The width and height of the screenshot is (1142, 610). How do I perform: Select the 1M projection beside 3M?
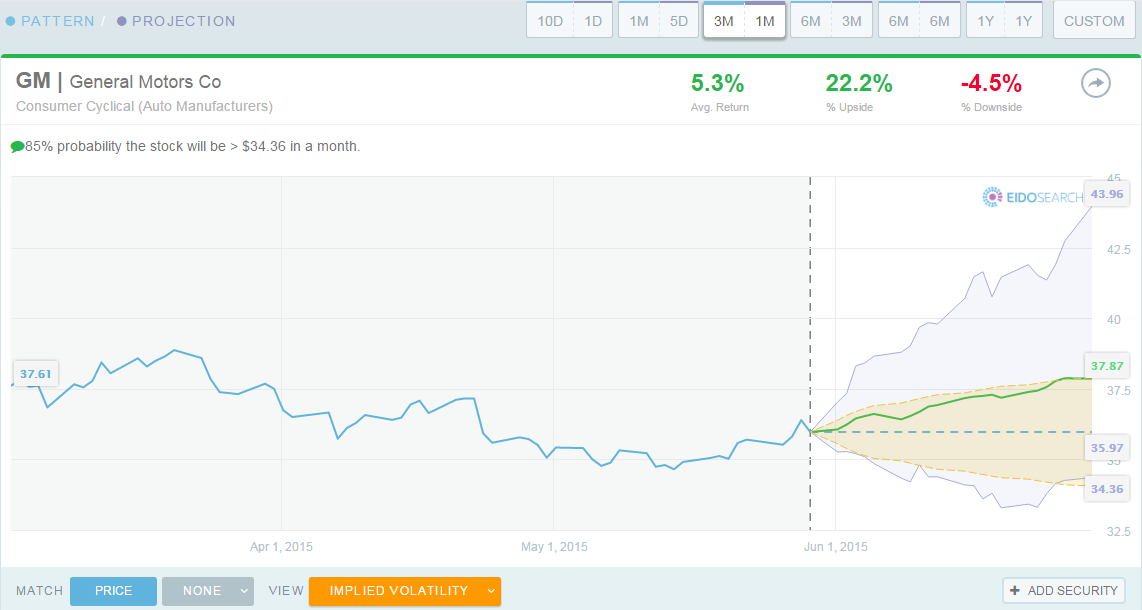point(765,21)
